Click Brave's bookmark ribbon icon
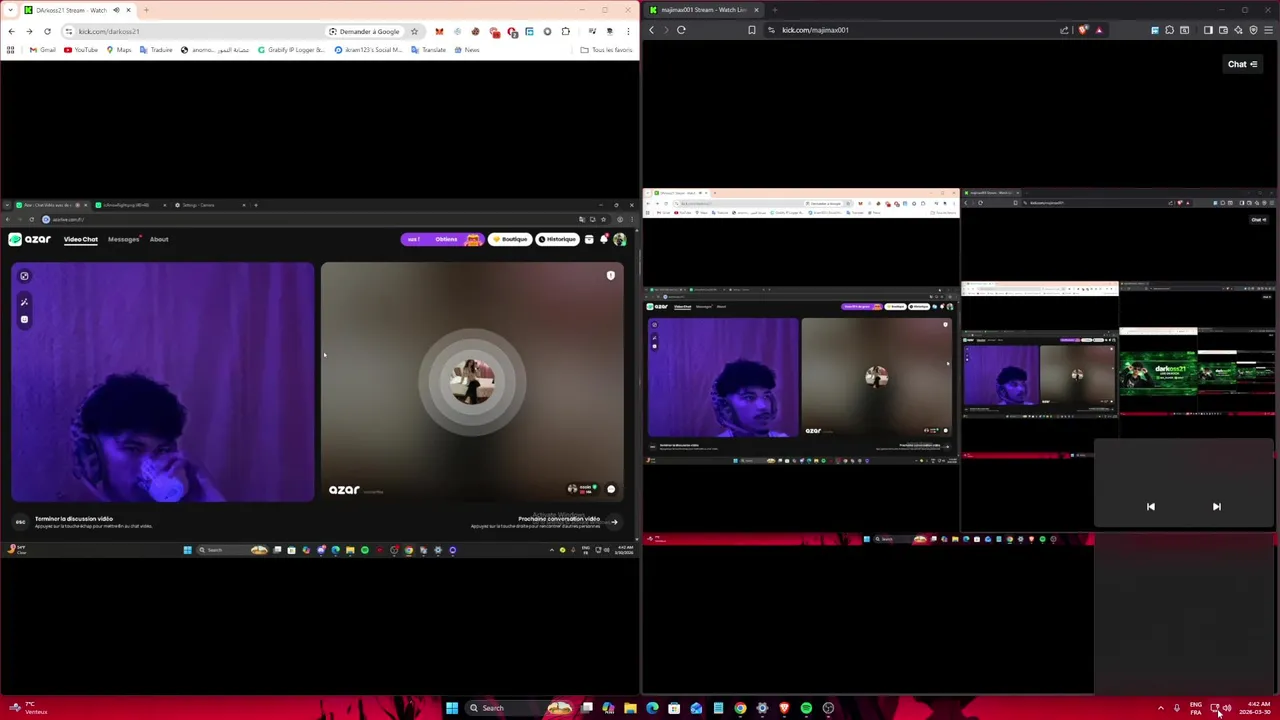Image resolution: width=1280 pixels, height=720 pixels. (x=752, y=30)
